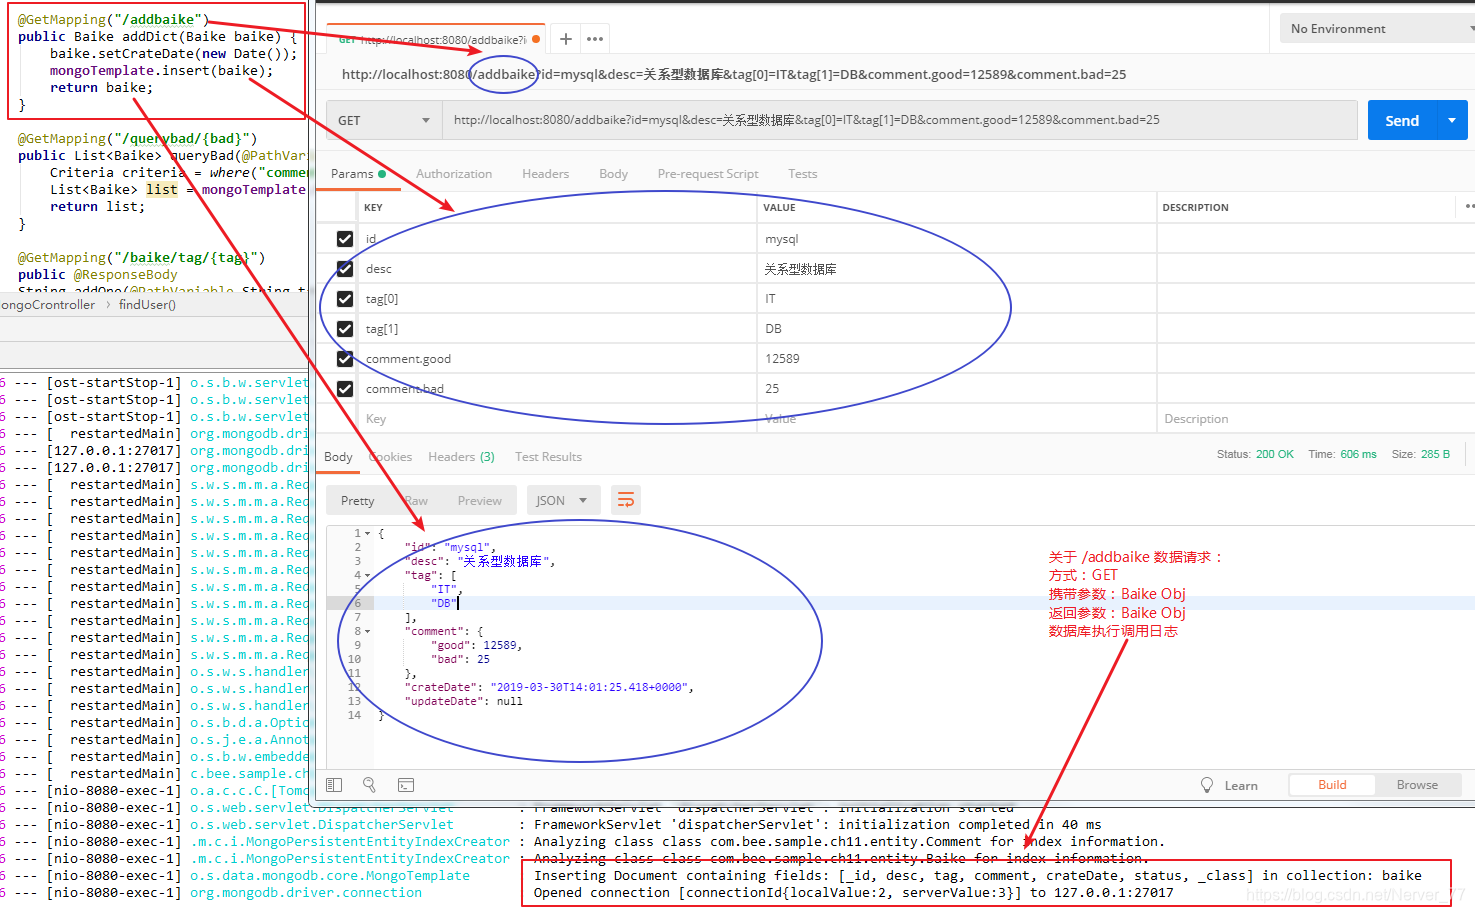Open the JSON format dropdown
The width and height of the screenshot is (1475, 913).
click(x=563, y=500)
